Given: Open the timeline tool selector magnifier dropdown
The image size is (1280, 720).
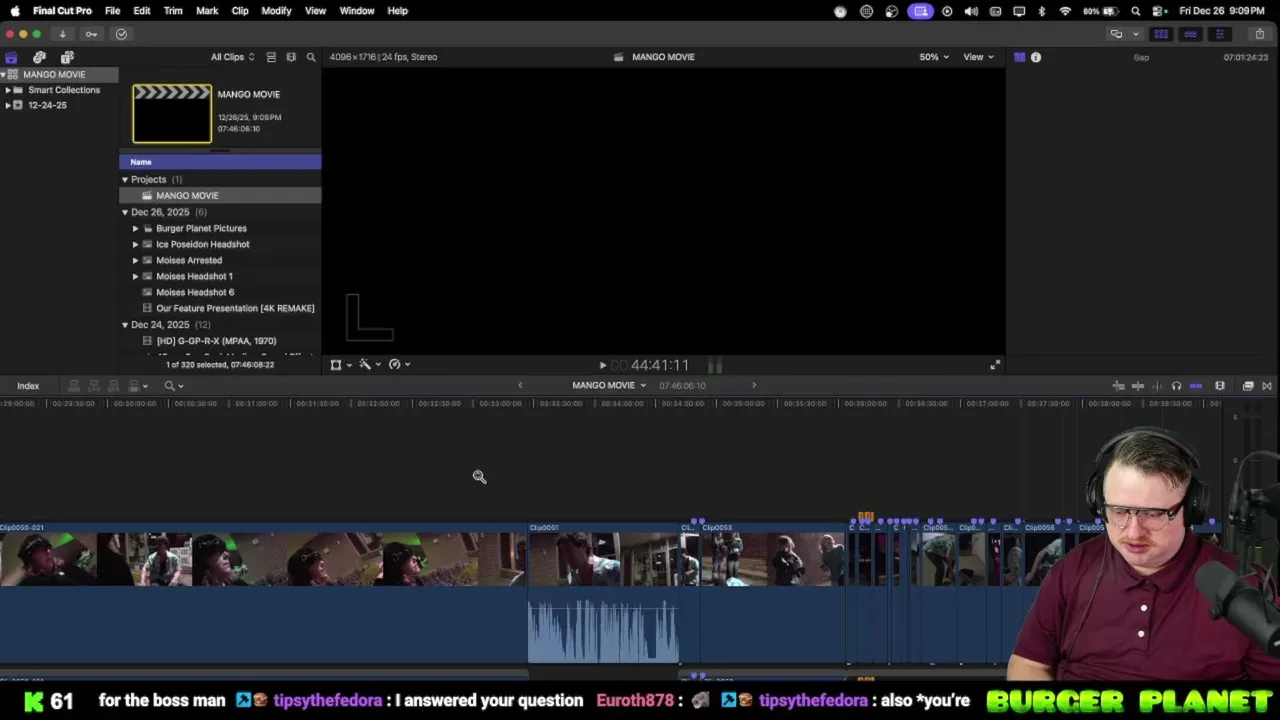Looking at the screenshot, I should [x=174, y=386].
